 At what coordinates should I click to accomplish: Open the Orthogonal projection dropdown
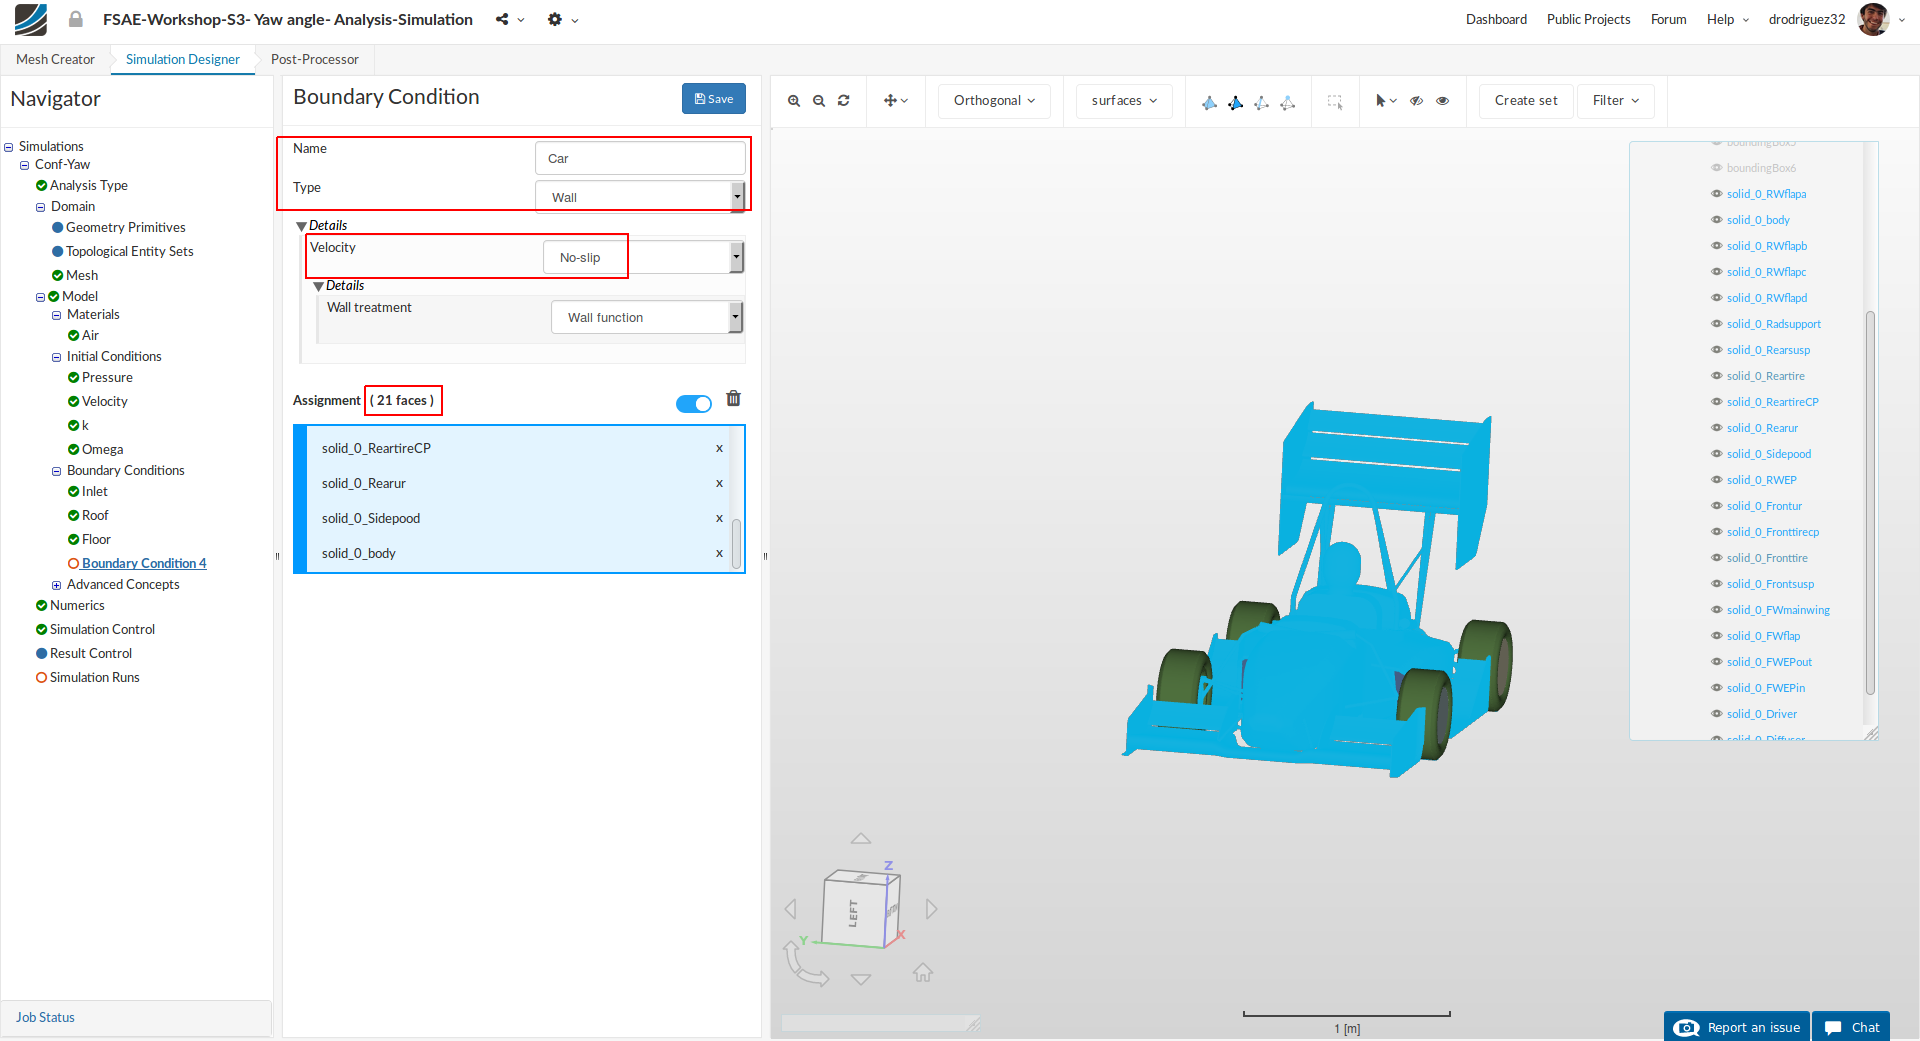(x=994, y=101)
